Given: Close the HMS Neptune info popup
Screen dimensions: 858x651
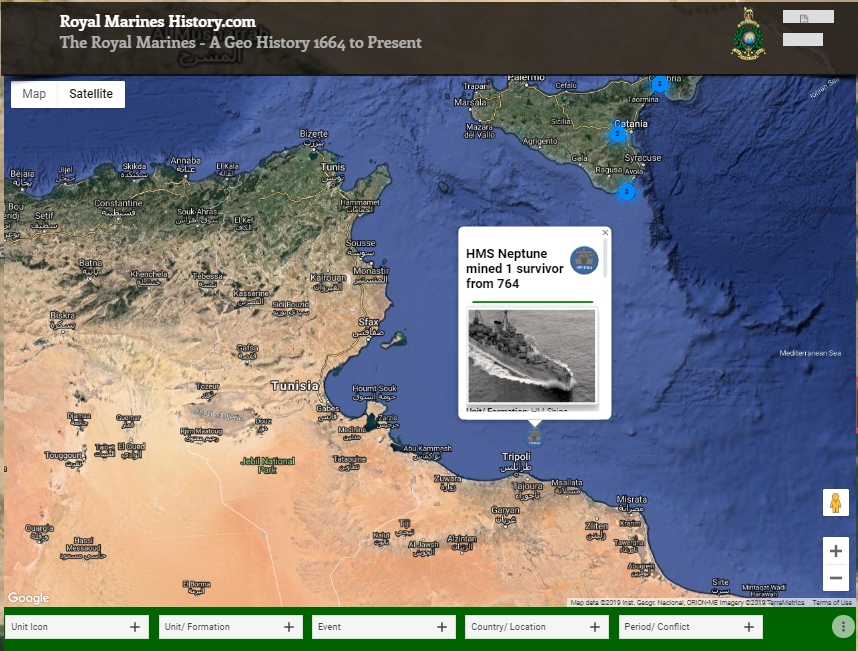Looking at the screenshot, I should tap(605, 232).
